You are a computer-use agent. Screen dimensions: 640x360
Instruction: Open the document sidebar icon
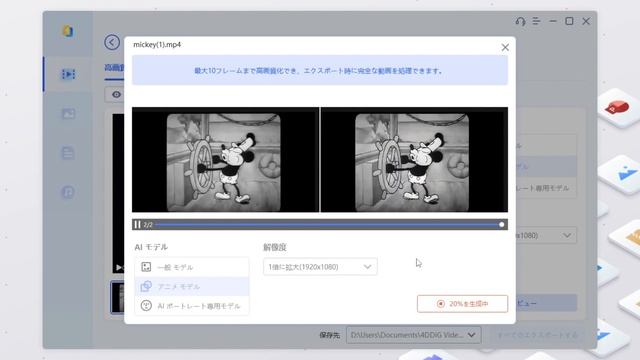(x=68, y=153)
